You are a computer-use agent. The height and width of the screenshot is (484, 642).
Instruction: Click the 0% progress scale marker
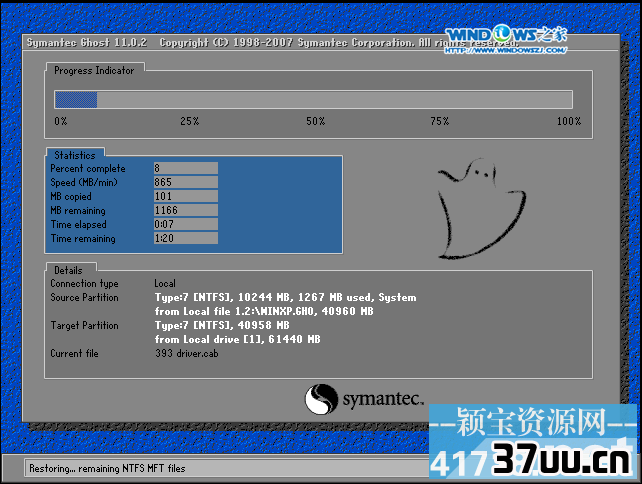click(61, 121)
